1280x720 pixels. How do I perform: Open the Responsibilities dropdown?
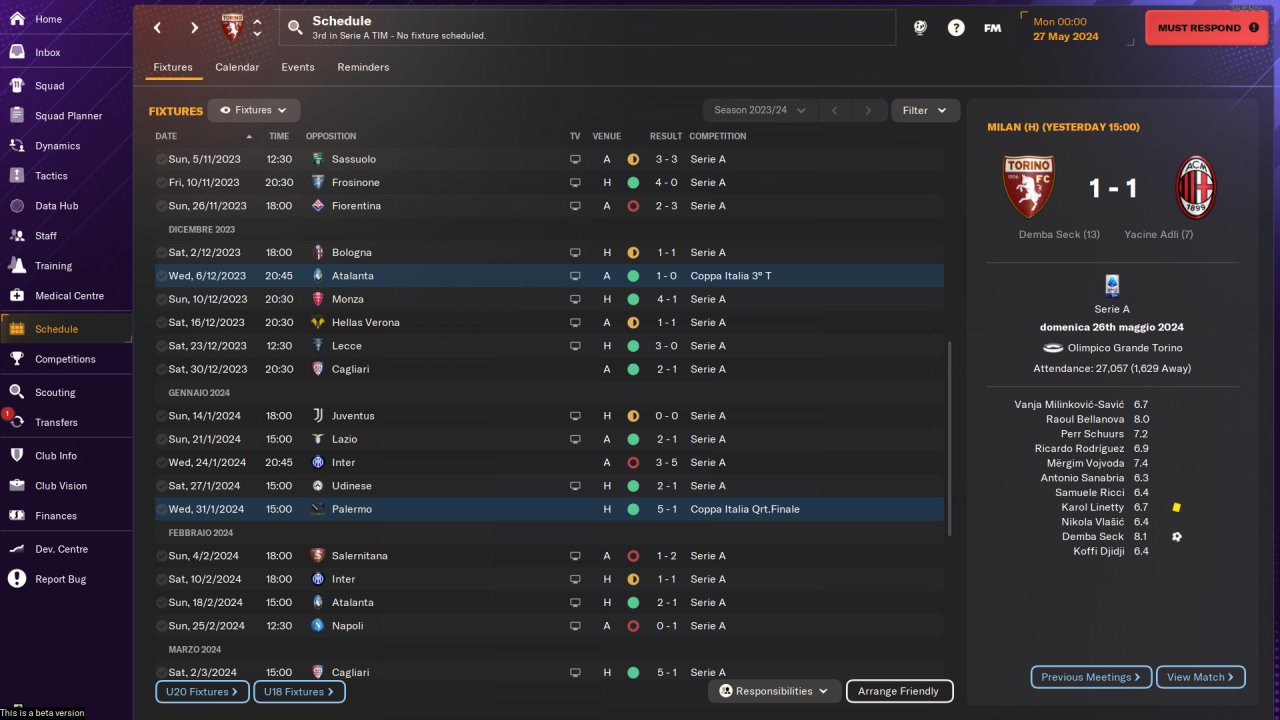[x=774, y=691]
